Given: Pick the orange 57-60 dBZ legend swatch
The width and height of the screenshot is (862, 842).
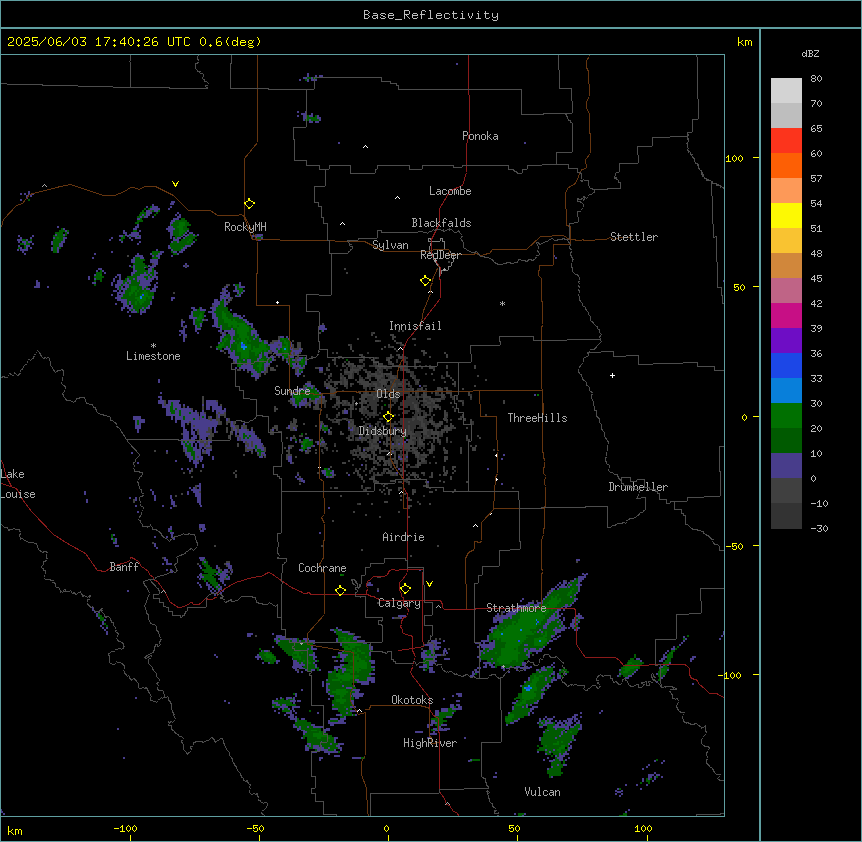Looking at the screenshot, I should click(786, 165).
